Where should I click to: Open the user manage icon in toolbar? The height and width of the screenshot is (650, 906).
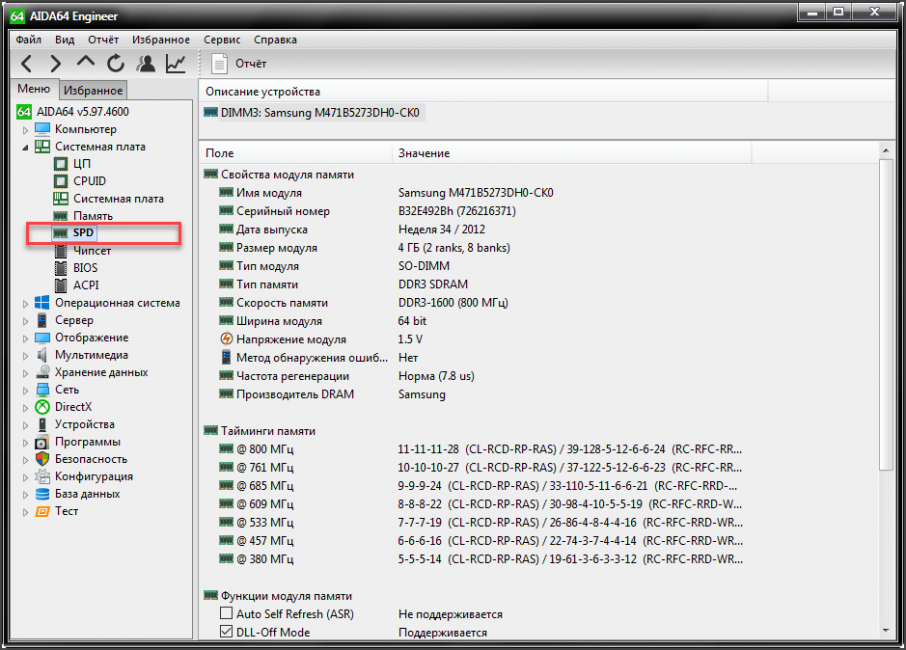146,64
